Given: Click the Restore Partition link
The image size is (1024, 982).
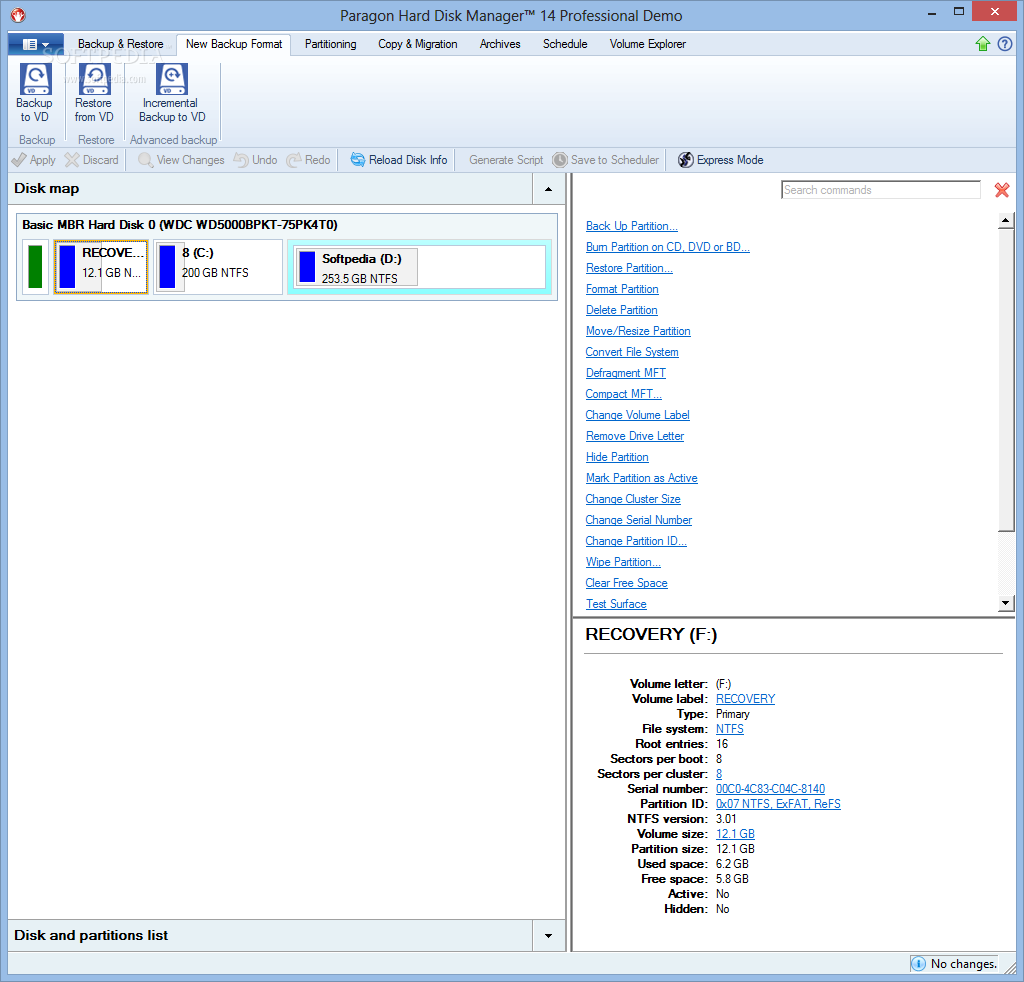Looking at the screenshot, I should tap(629, 268).
